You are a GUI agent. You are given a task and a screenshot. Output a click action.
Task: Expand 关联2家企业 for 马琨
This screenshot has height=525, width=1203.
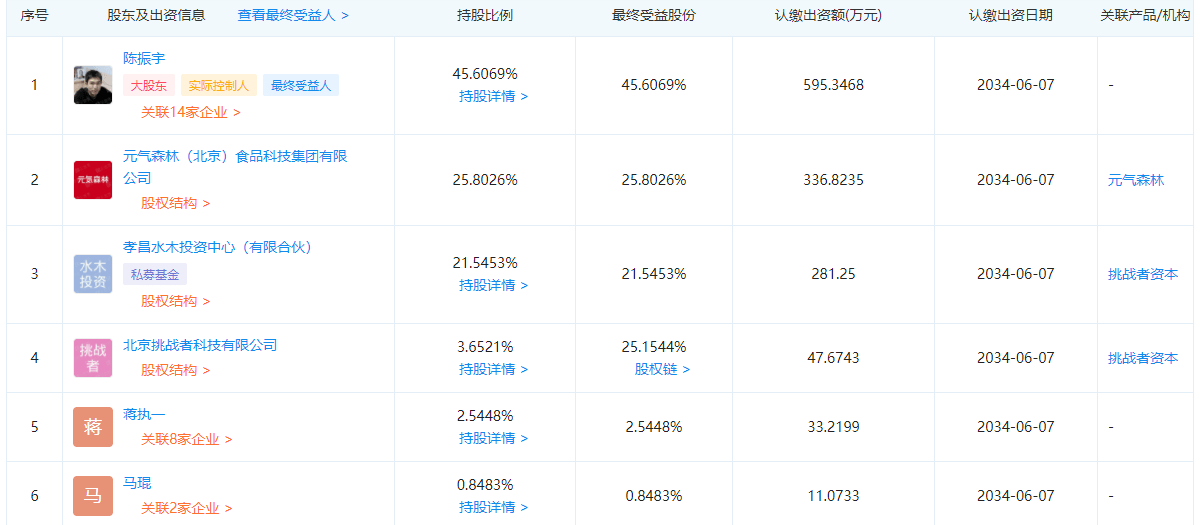[x=187, y=508]
